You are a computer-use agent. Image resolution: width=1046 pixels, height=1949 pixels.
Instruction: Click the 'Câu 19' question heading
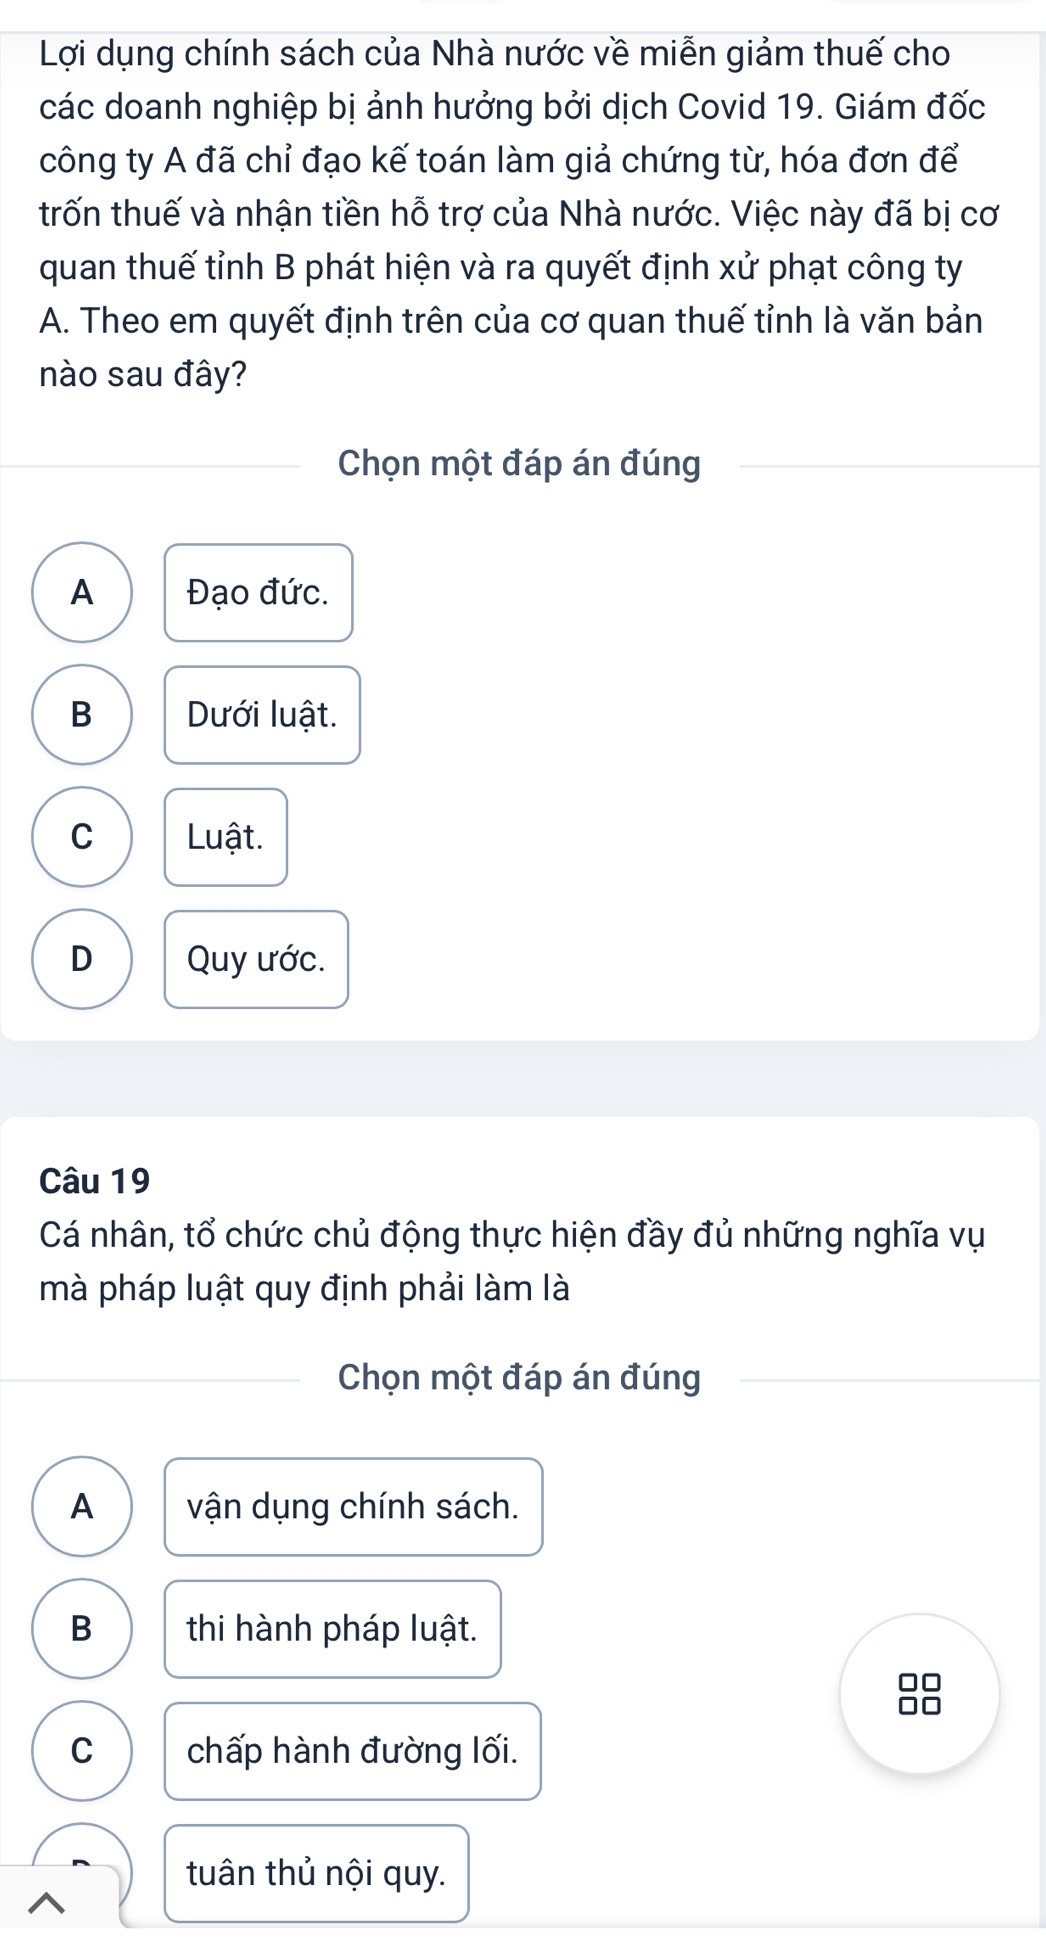[x=95, y=1181]
